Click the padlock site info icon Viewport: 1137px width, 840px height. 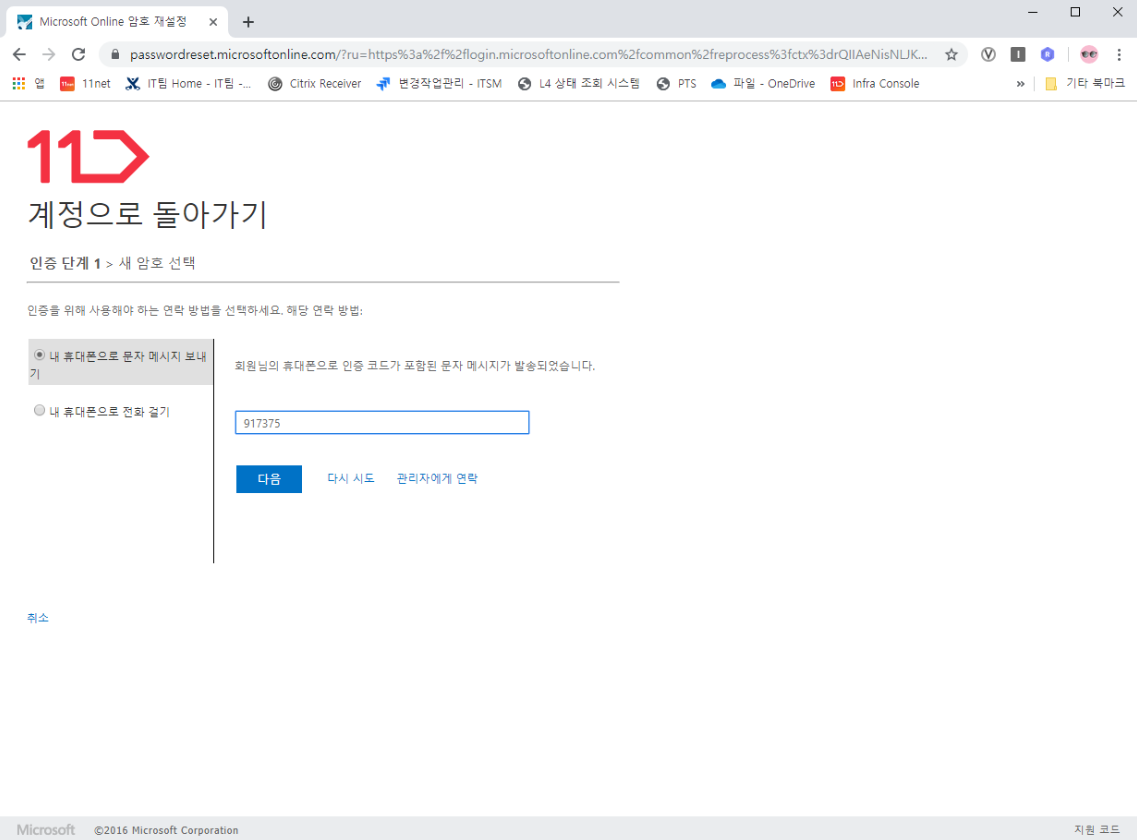point(115,54)
